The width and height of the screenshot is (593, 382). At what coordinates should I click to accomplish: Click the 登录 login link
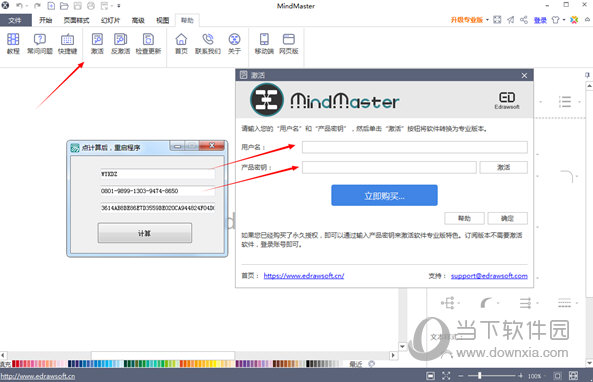point(540,20)
